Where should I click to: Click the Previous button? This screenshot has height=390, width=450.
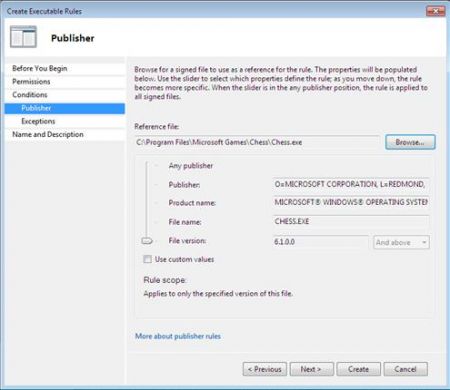[265, 369]
